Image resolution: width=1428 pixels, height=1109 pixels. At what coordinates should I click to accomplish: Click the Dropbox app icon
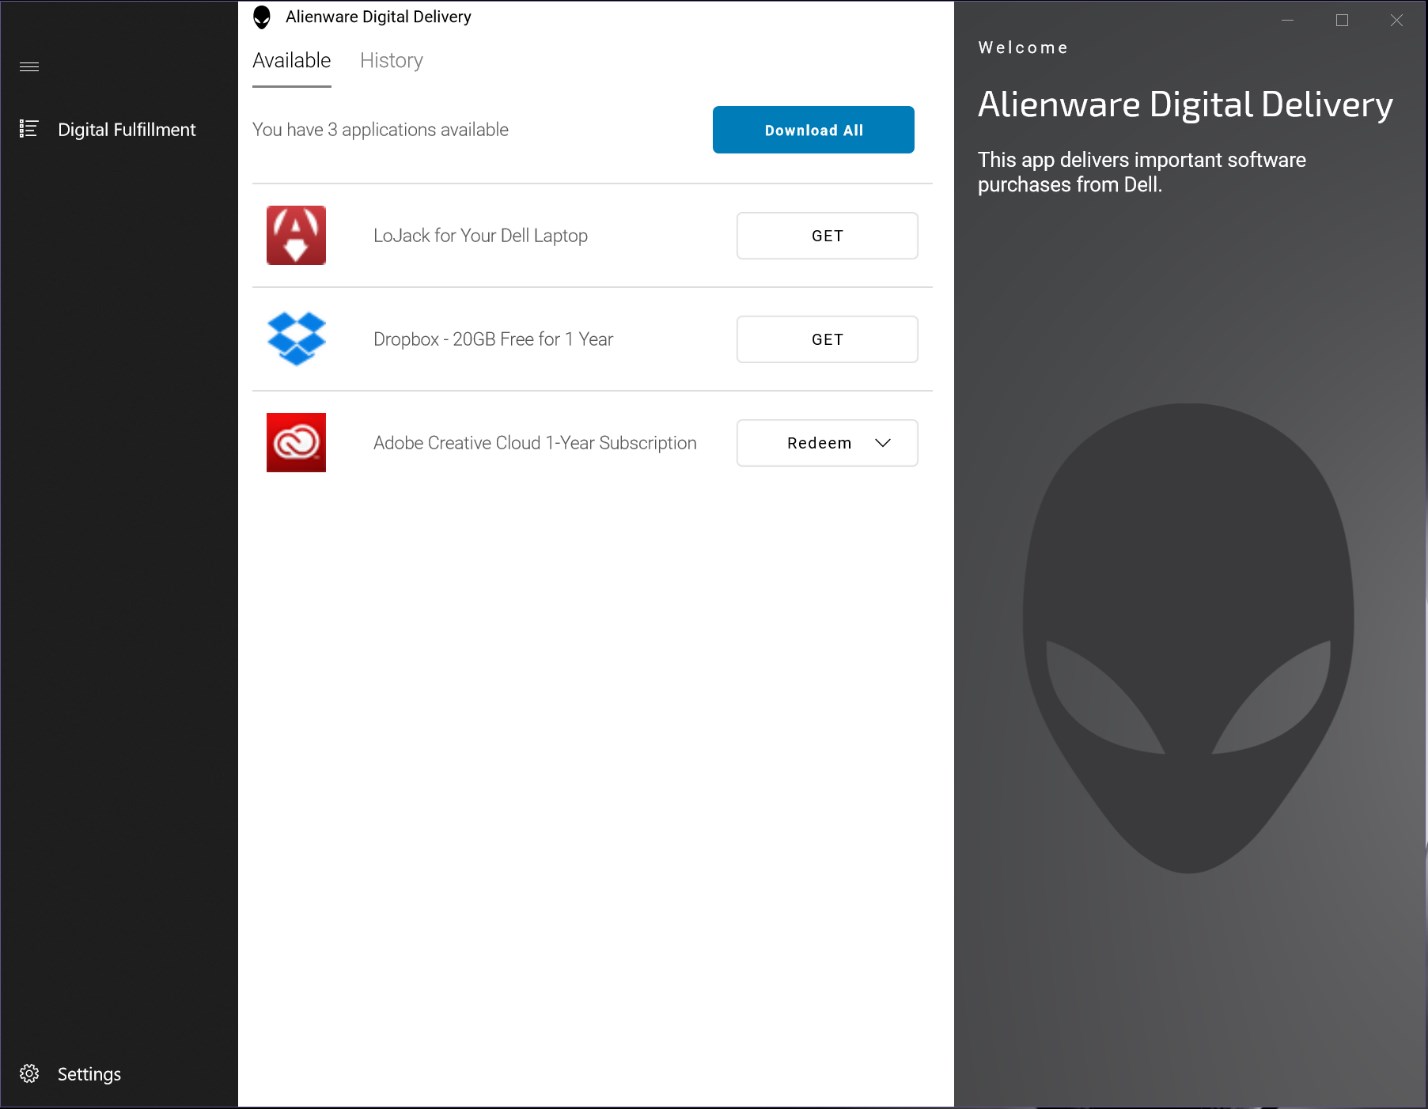[296, 339]
